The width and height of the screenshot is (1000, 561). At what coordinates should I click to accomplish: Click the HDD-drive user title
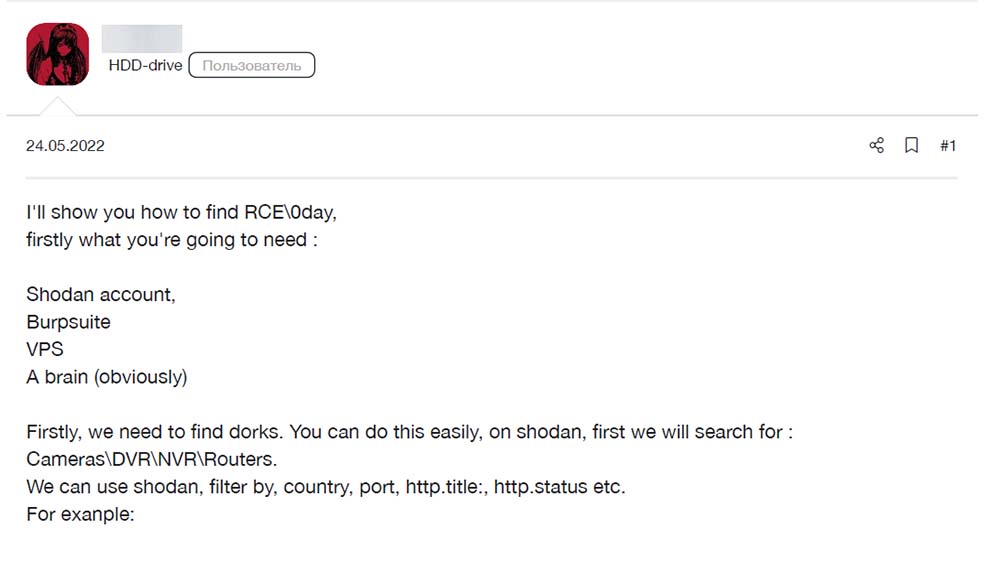coord(145,66)
